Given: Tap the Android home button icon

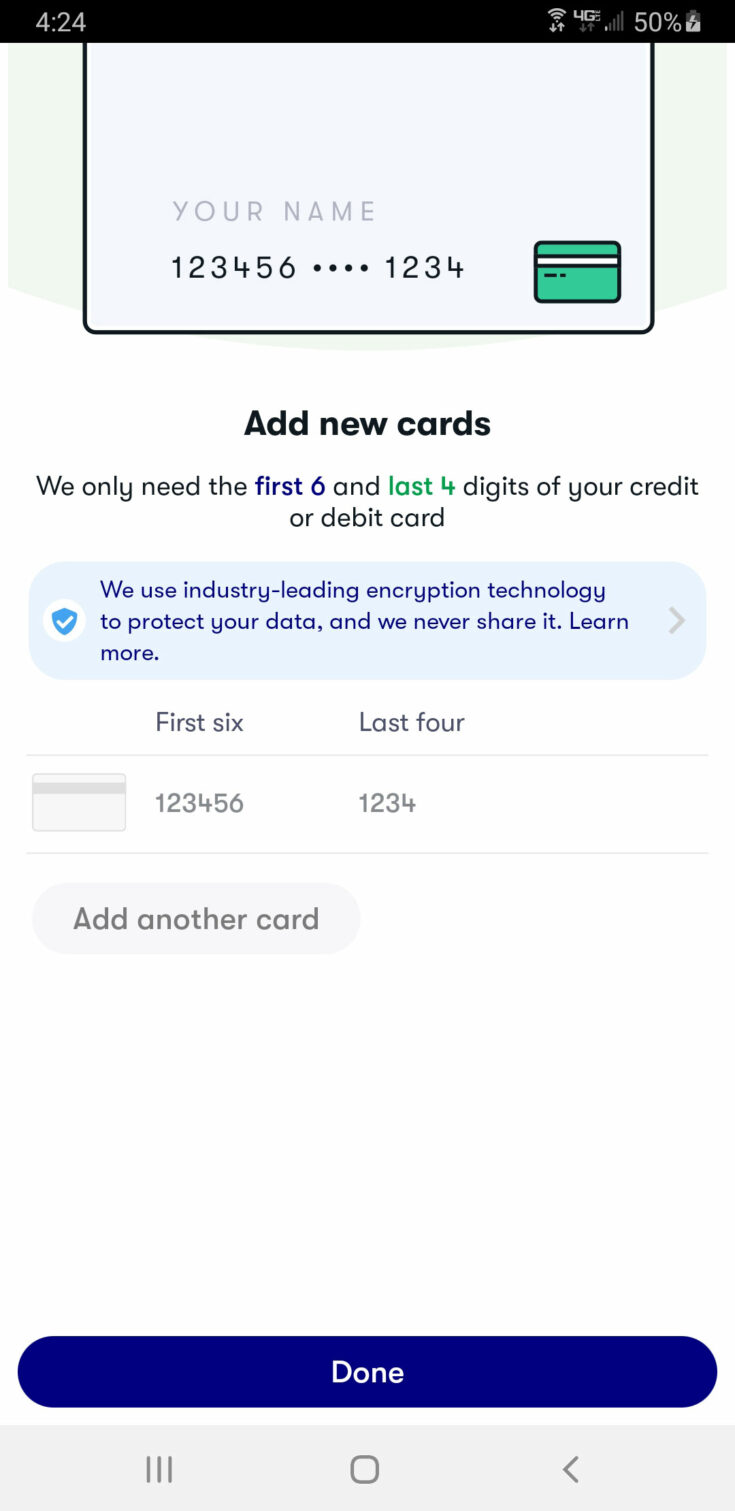Looking at the screenshot, I should click(x=365, y=1468).
